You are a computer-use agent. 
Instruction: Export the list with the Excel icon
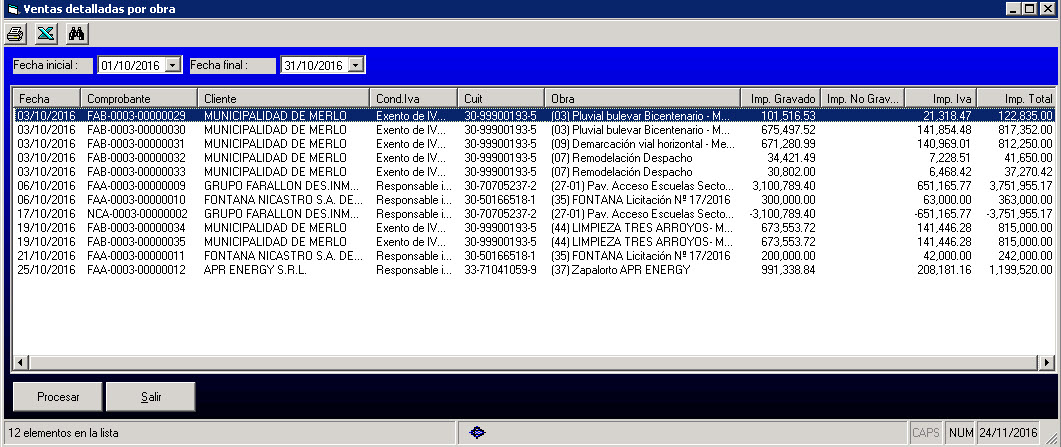tap(45, 33)
